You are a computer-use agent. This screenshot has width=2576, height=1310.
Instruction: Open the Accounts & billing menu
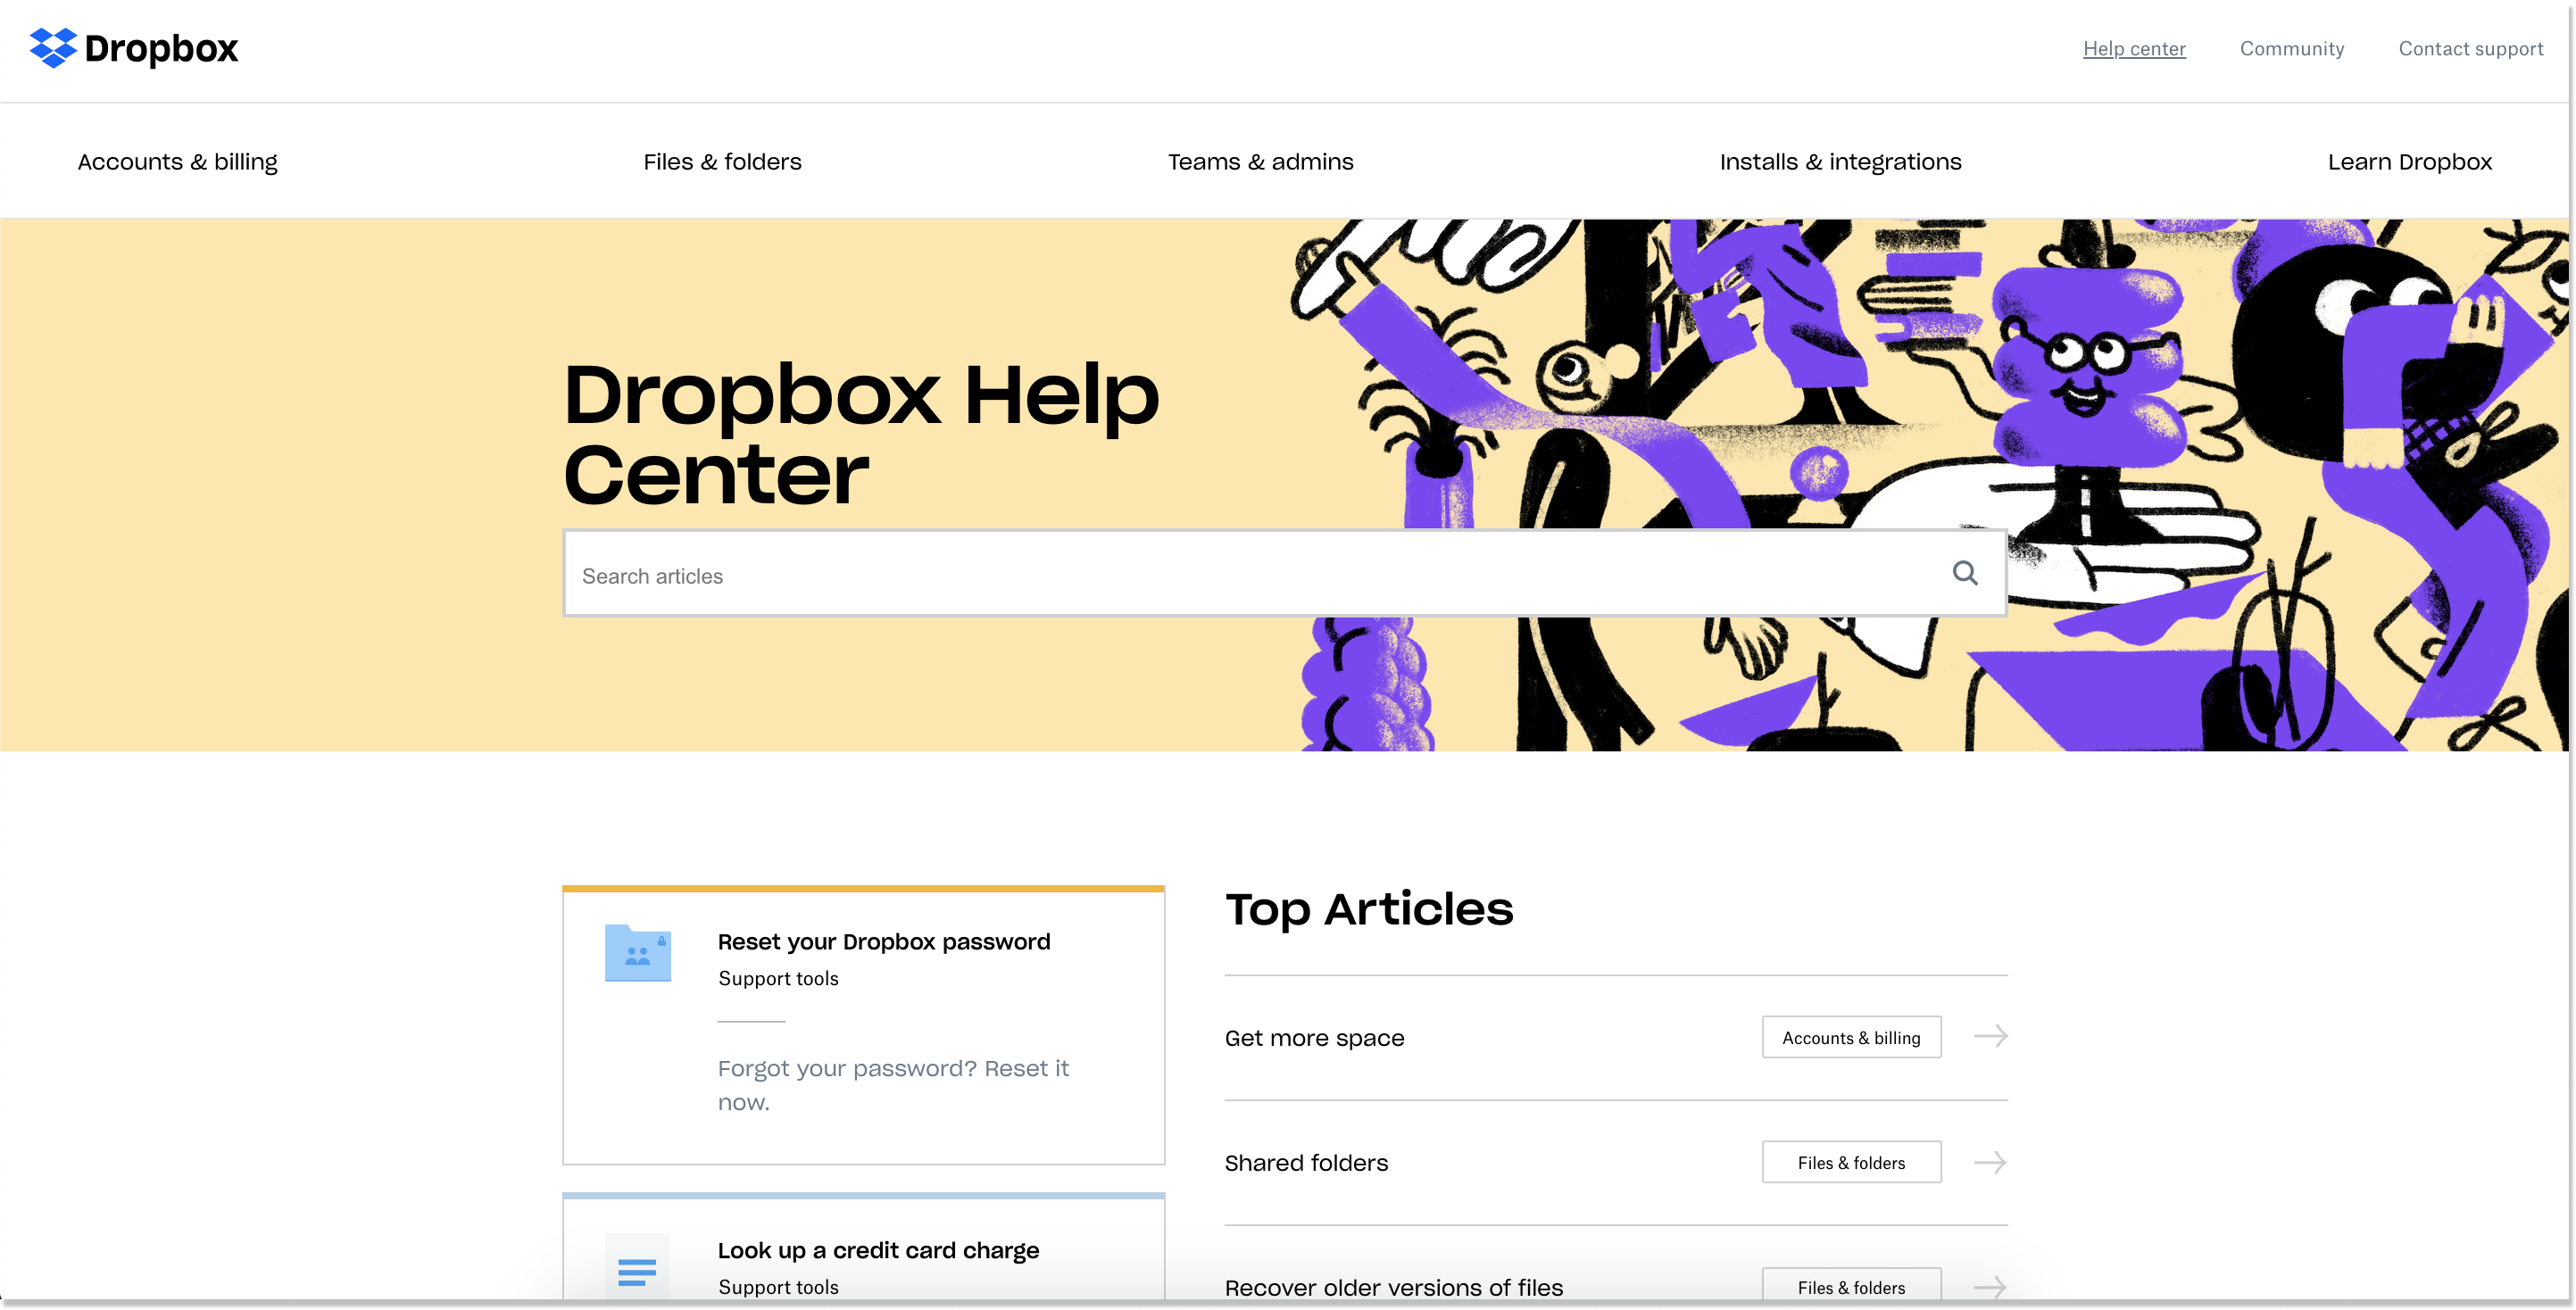tap(177, 161)
